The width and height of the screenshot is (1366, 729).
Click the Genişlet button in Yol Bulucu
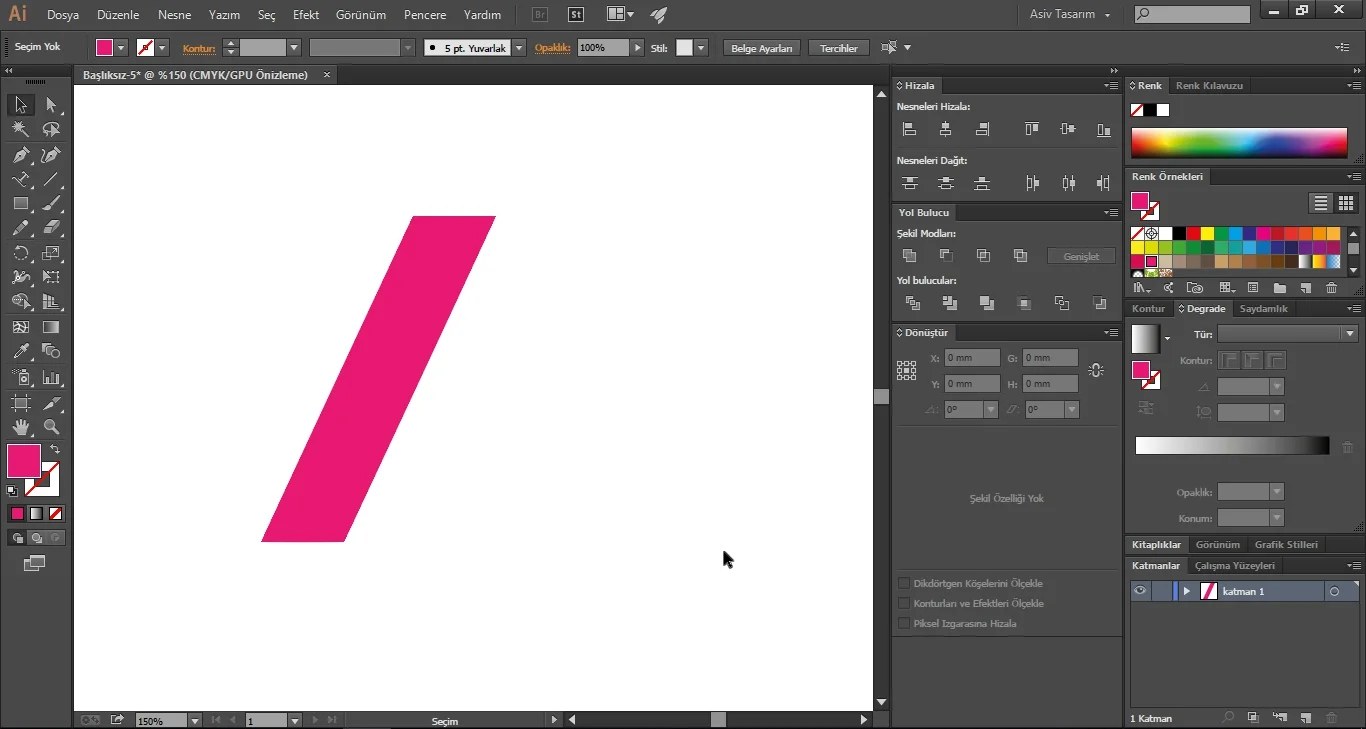pyautogui.click(x=1081, y=257)
